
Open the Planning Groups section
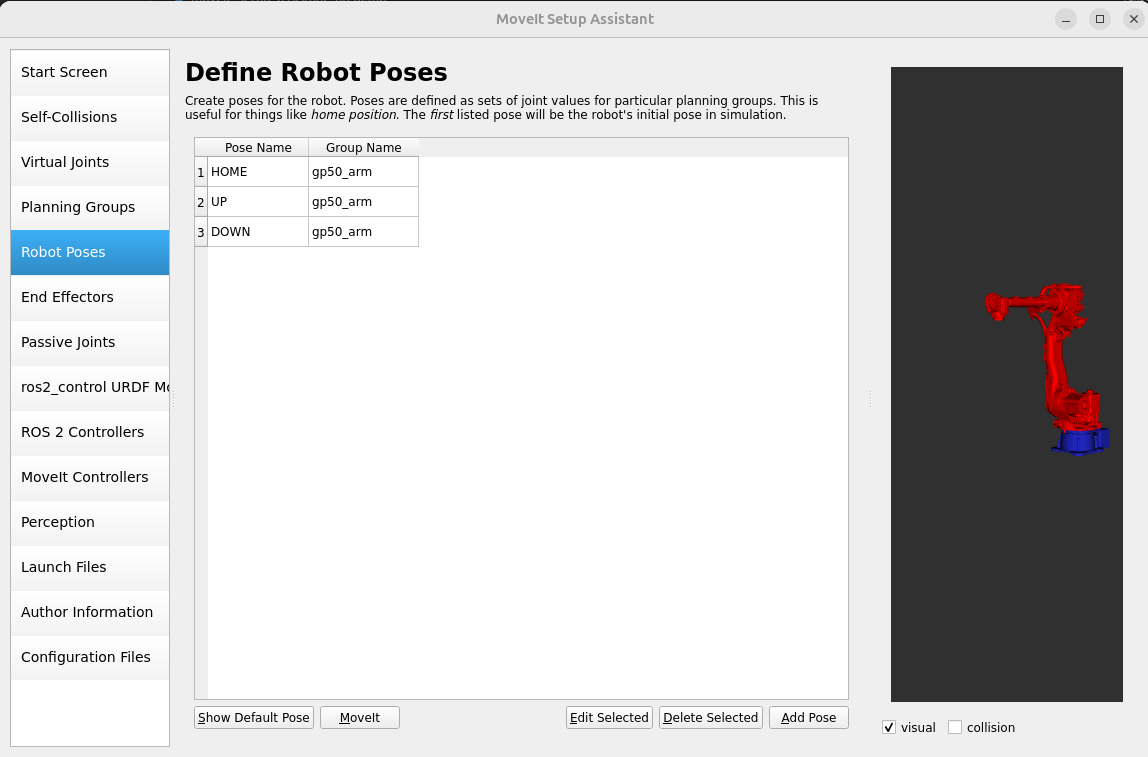tap(90, 207)
